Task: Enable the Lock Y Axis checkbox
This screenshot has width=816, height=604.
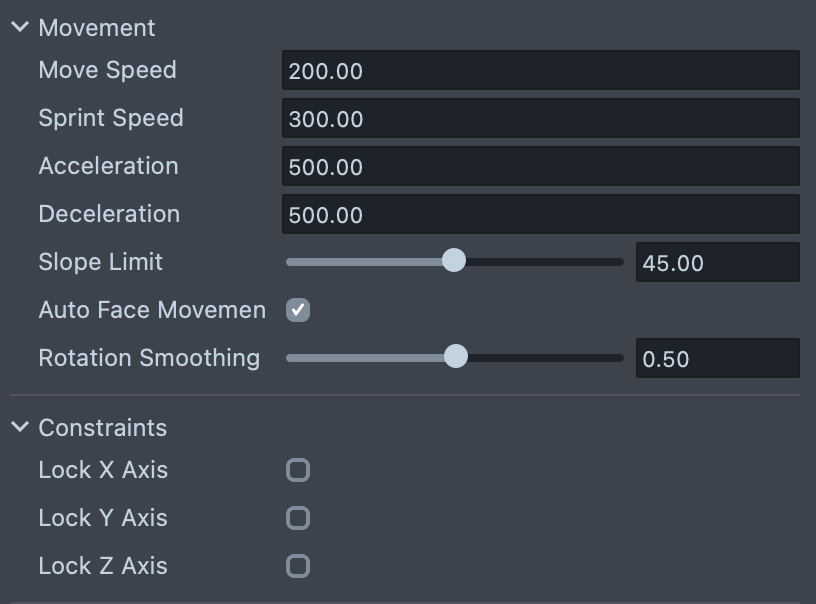Action: 298,518
